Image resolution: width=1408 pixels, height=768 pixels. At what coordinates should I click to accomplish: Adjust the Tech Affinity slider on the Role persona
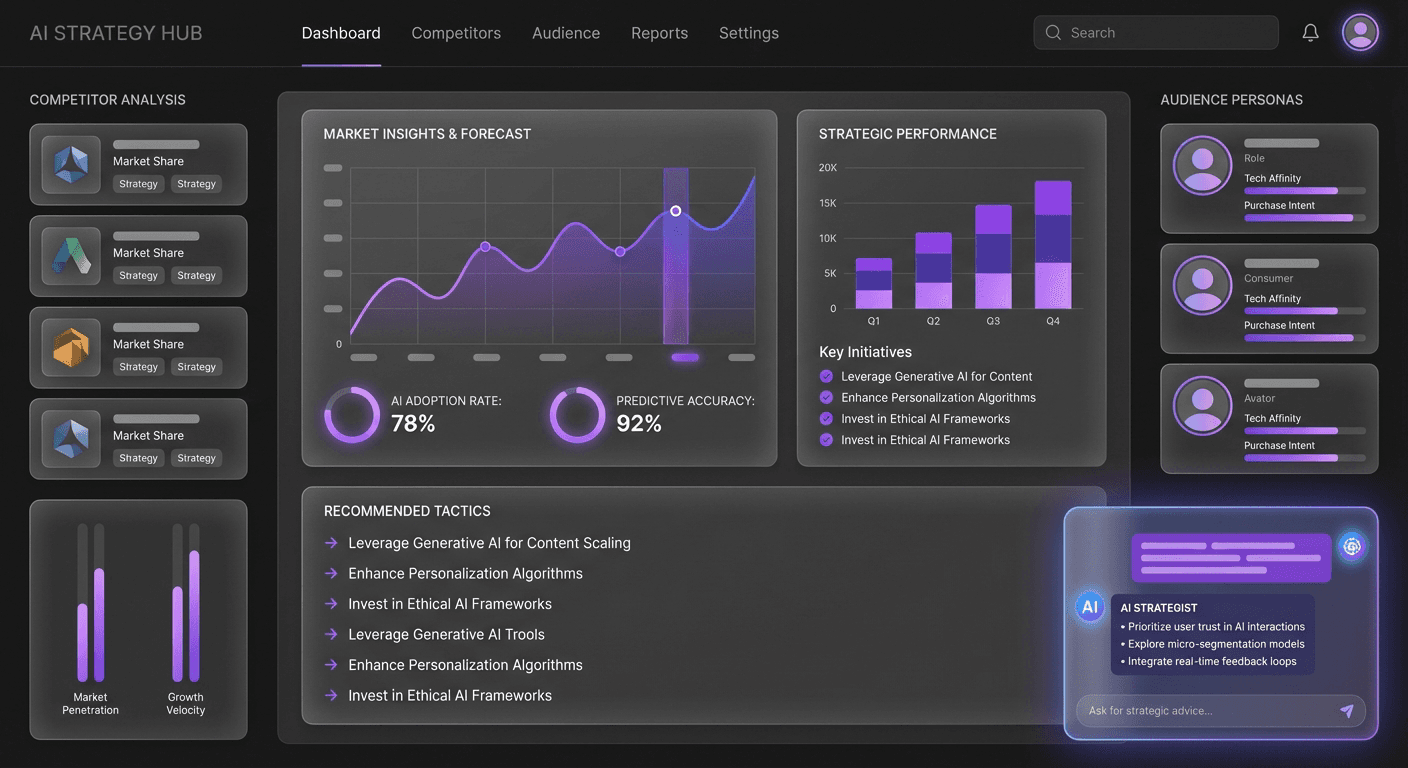click(x=1303, y=191)
